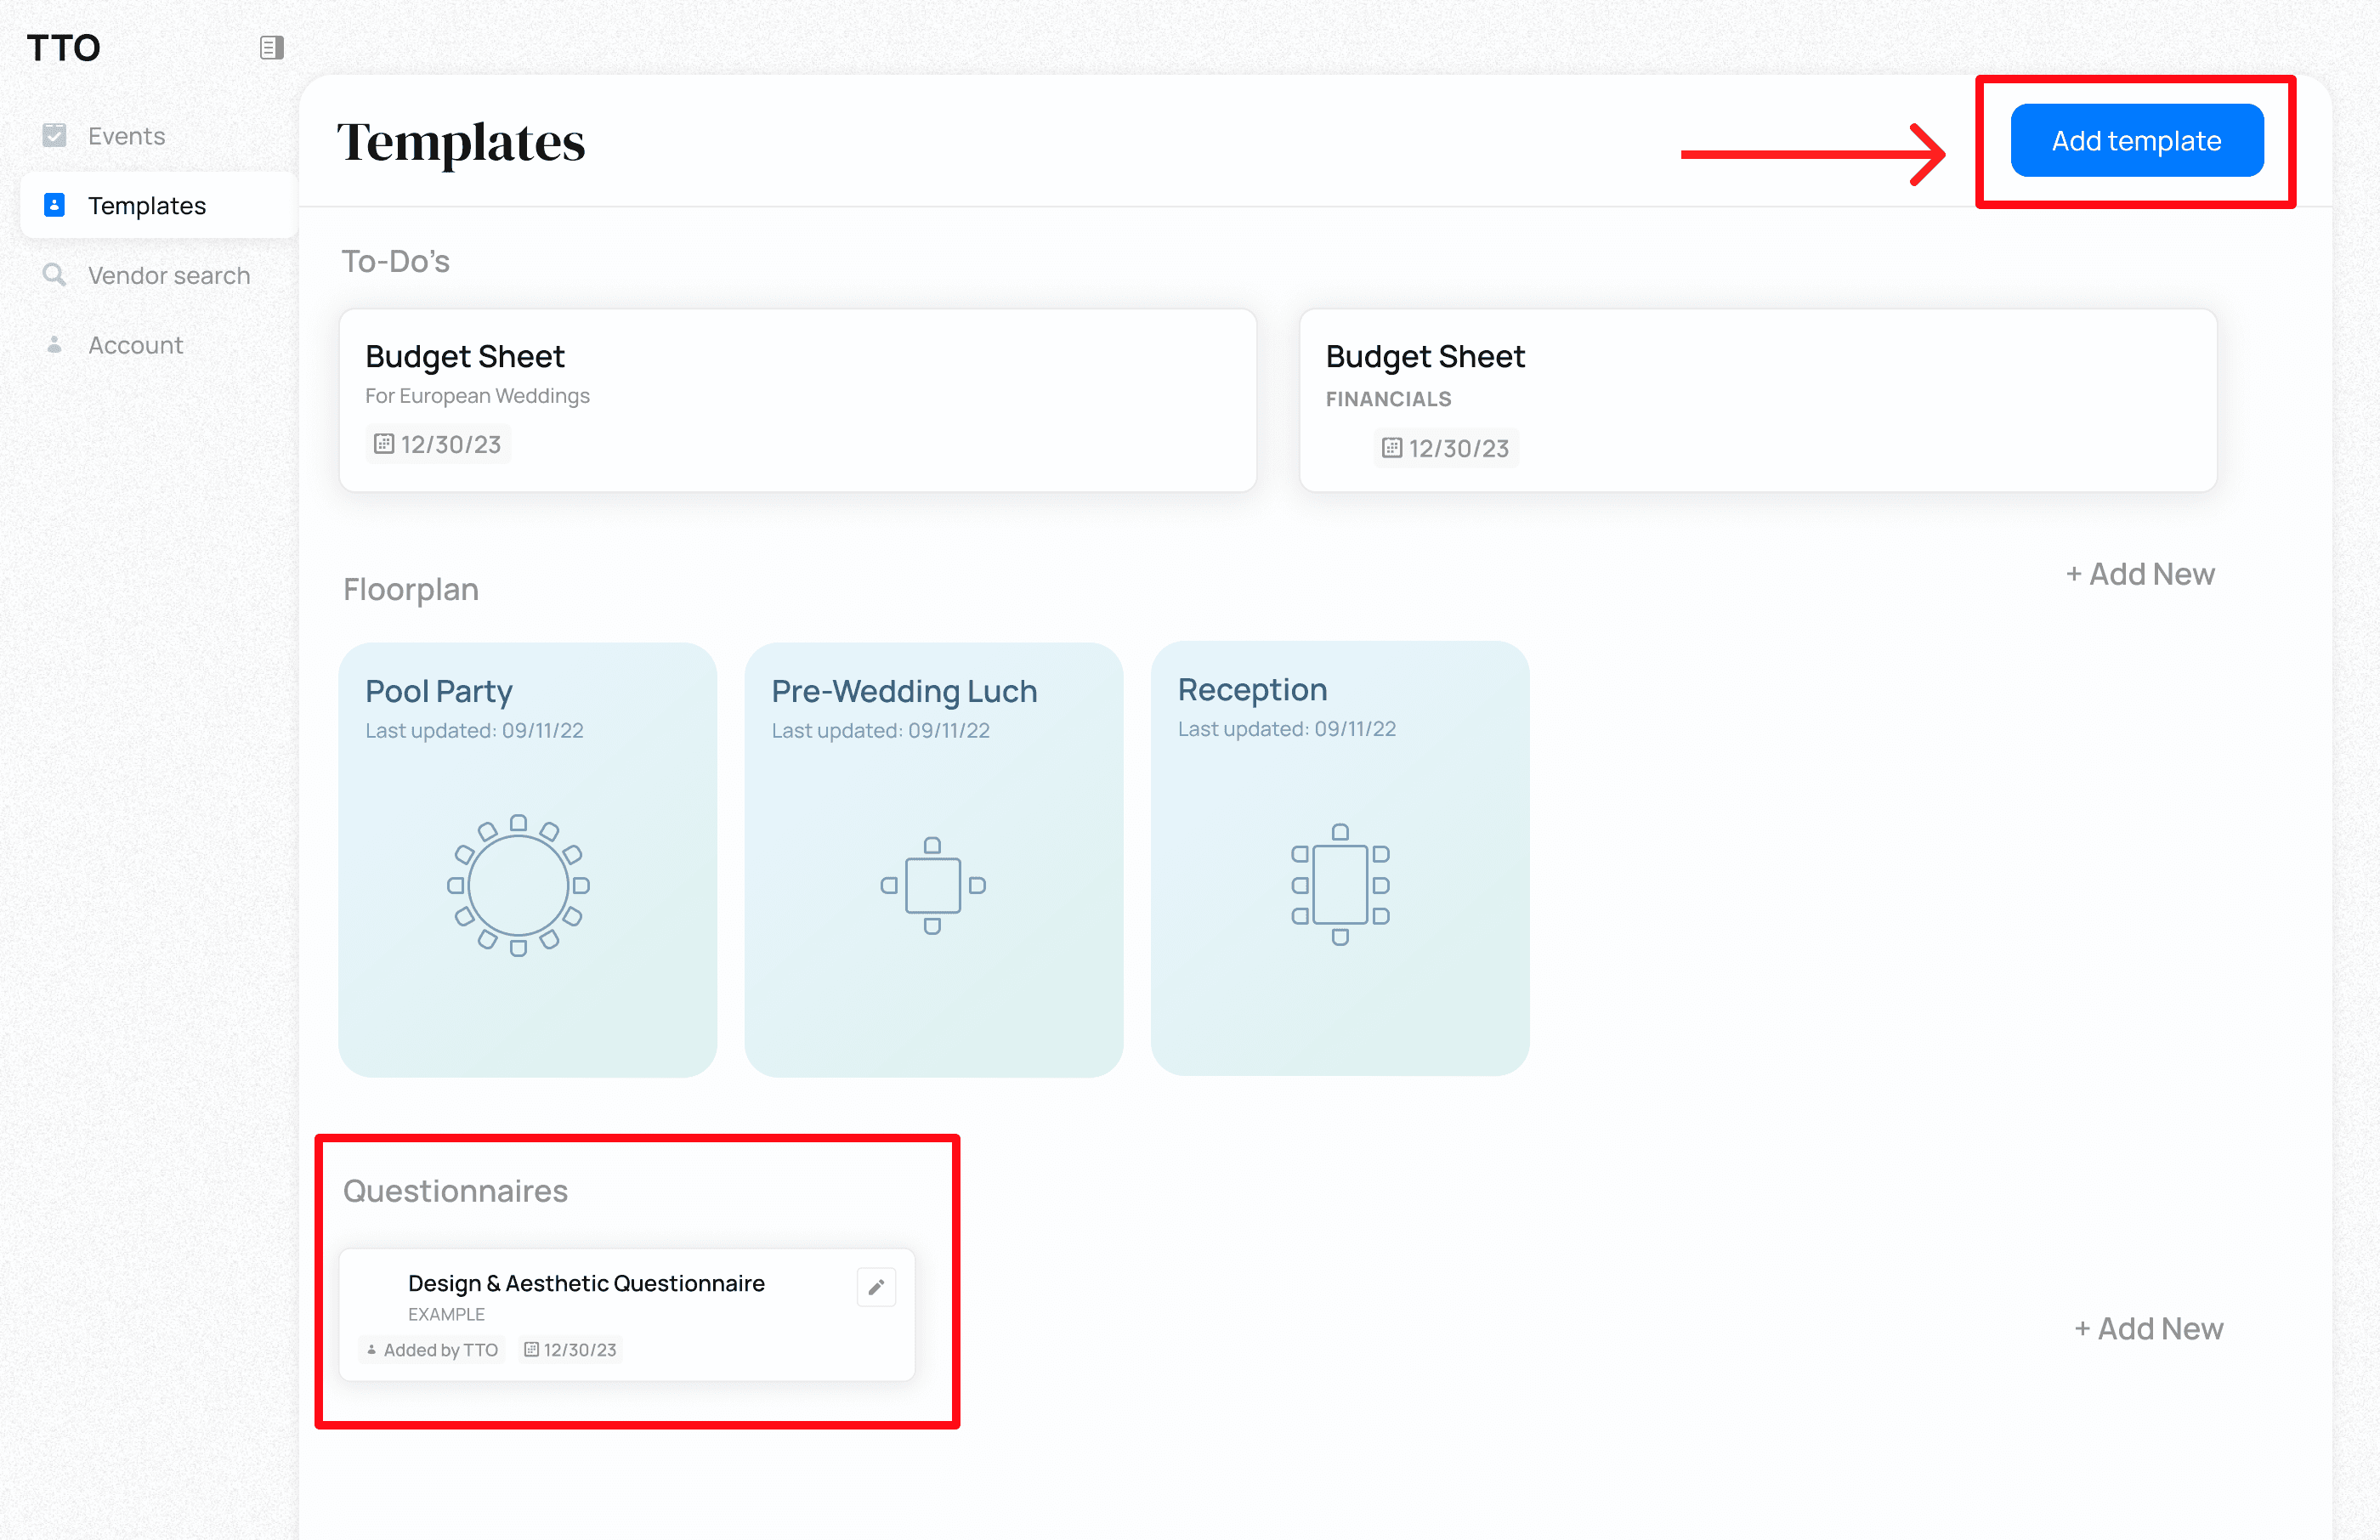Click the Vendor search magnifier icon
Screen dimensions: 2380x1540
pos(54,274)
